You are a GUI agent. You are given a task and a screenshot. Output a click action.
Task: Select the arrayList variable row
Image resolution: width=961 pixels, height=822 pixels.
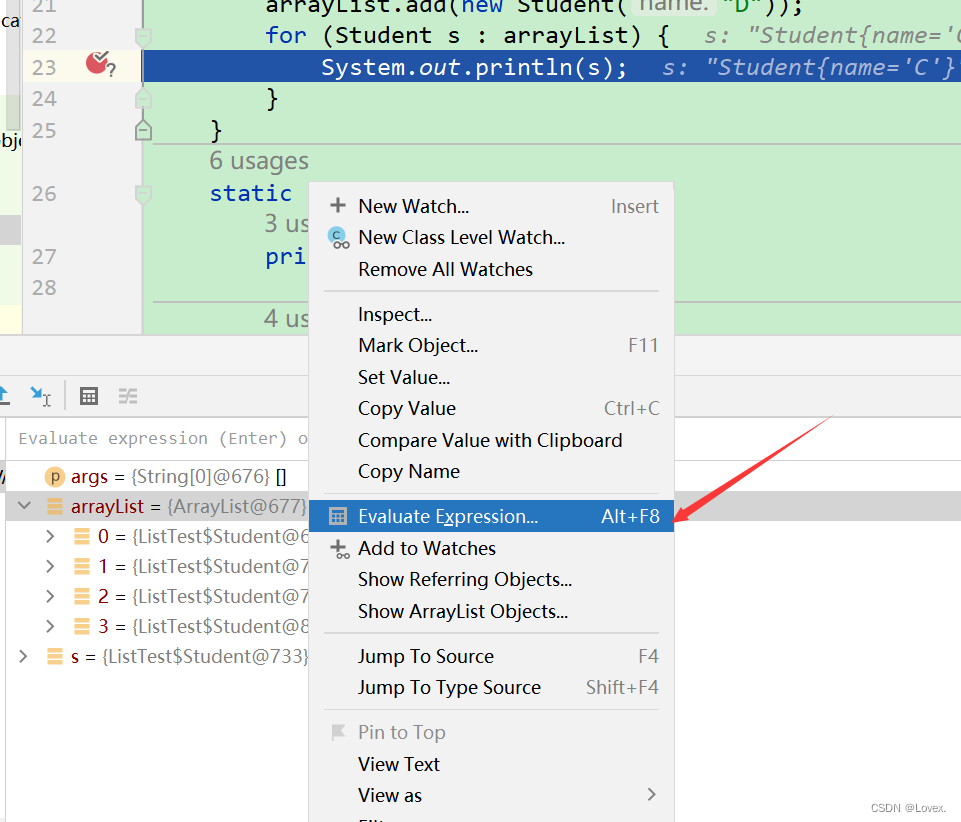pos(158,506)
